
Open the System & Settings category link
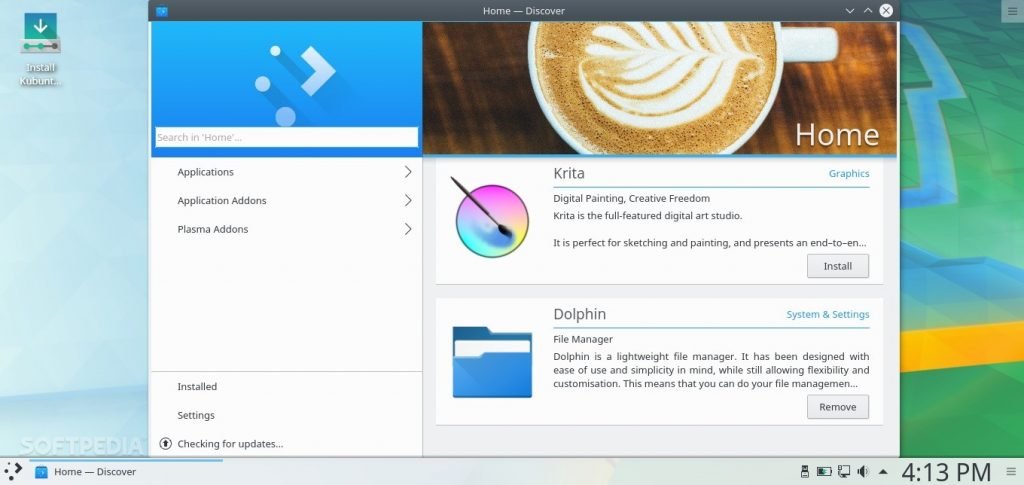pyautogui.click(x=827, y=315)
